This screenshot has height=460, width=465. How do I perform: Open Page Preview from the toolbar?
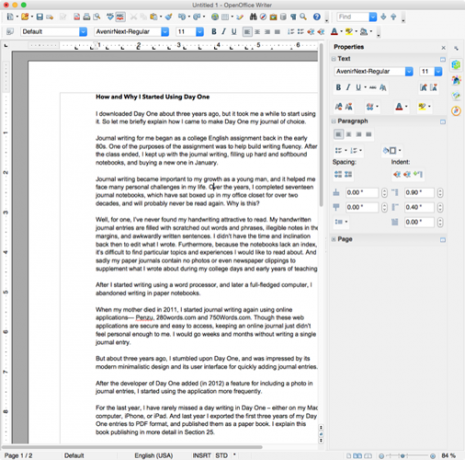click(97, 17)
